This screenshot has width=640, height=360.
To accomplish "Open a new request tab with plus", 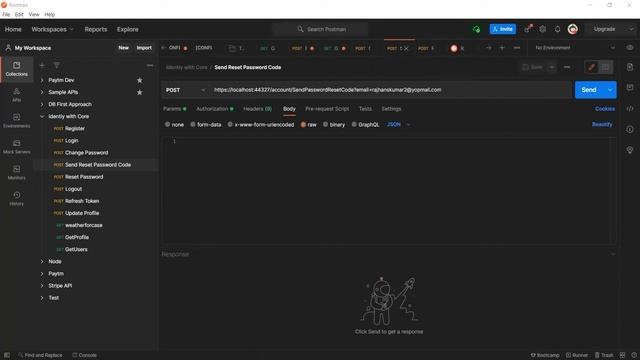I will pyautogui.click(x=502, y=48).
